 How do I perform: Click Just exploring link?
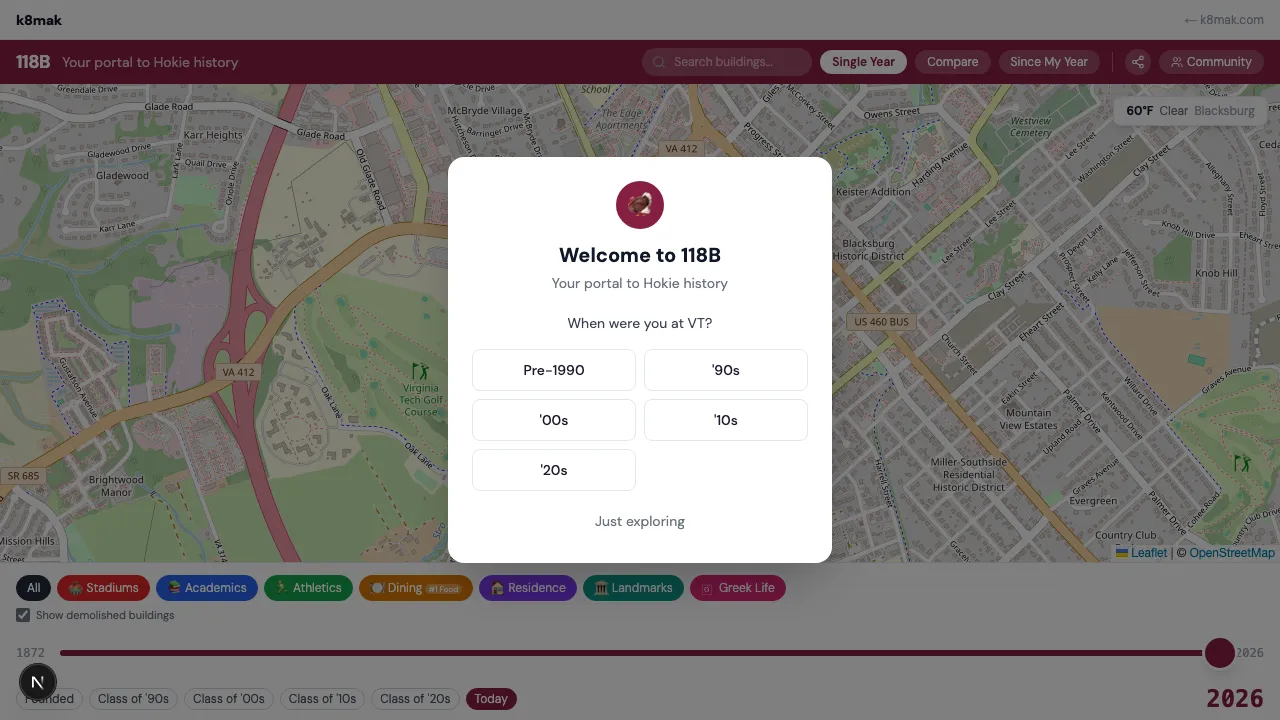[x=640, y=521]
